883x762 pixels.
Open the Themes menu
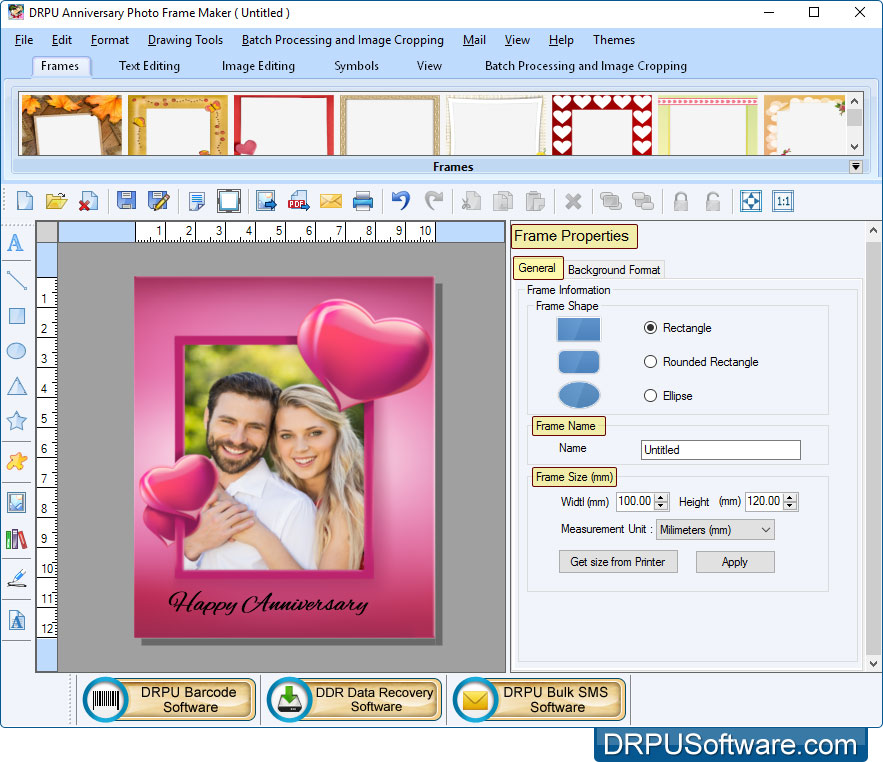[x=614, y=40]
